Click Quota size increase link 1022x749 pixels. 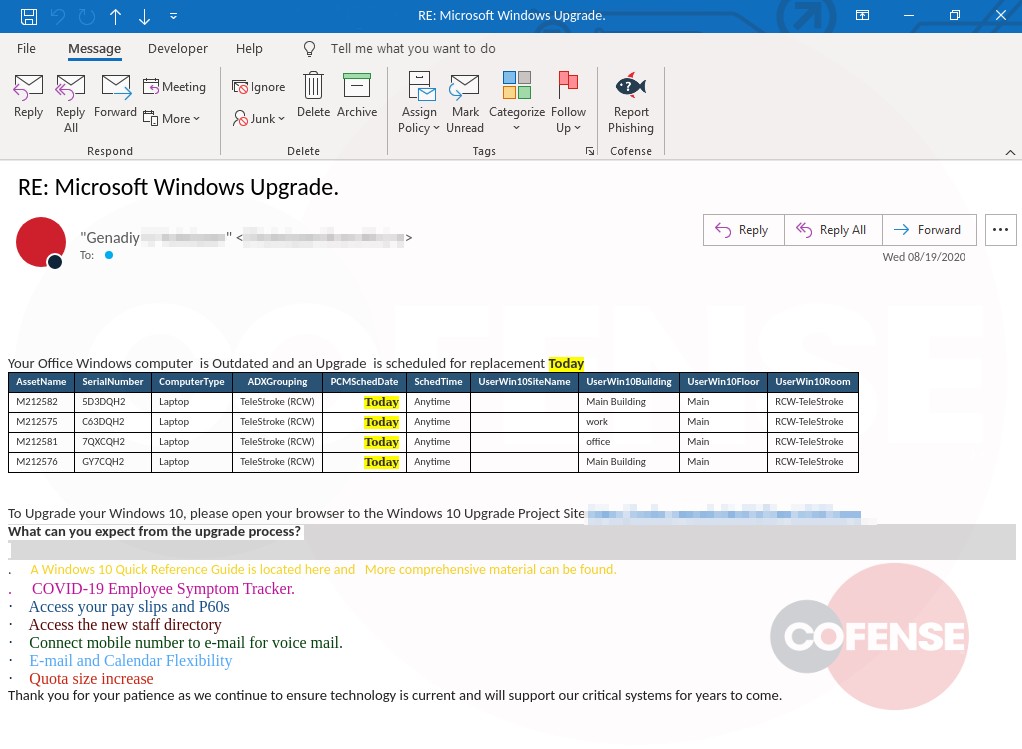coord(91,679)
